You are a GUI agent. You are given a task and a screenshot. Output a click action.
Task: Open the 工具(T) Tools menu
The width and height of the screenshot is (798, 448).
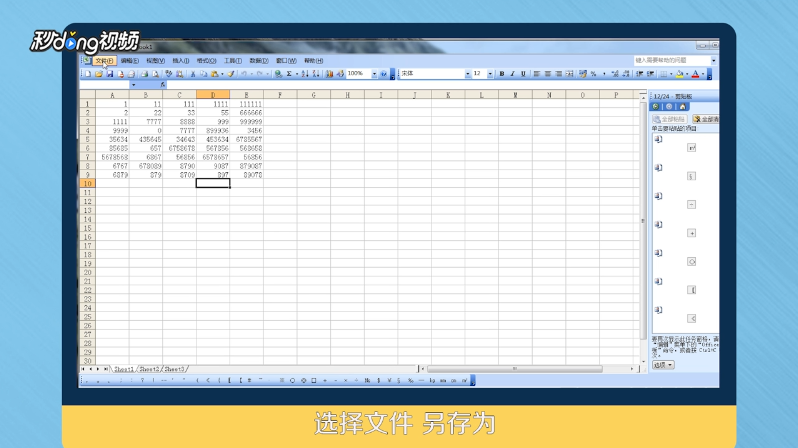[233, 61]
